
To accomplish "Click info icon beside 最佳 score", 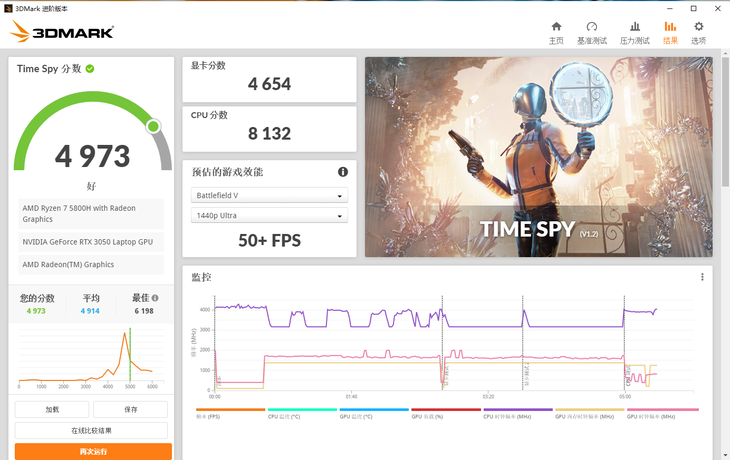I will point(155,298).
